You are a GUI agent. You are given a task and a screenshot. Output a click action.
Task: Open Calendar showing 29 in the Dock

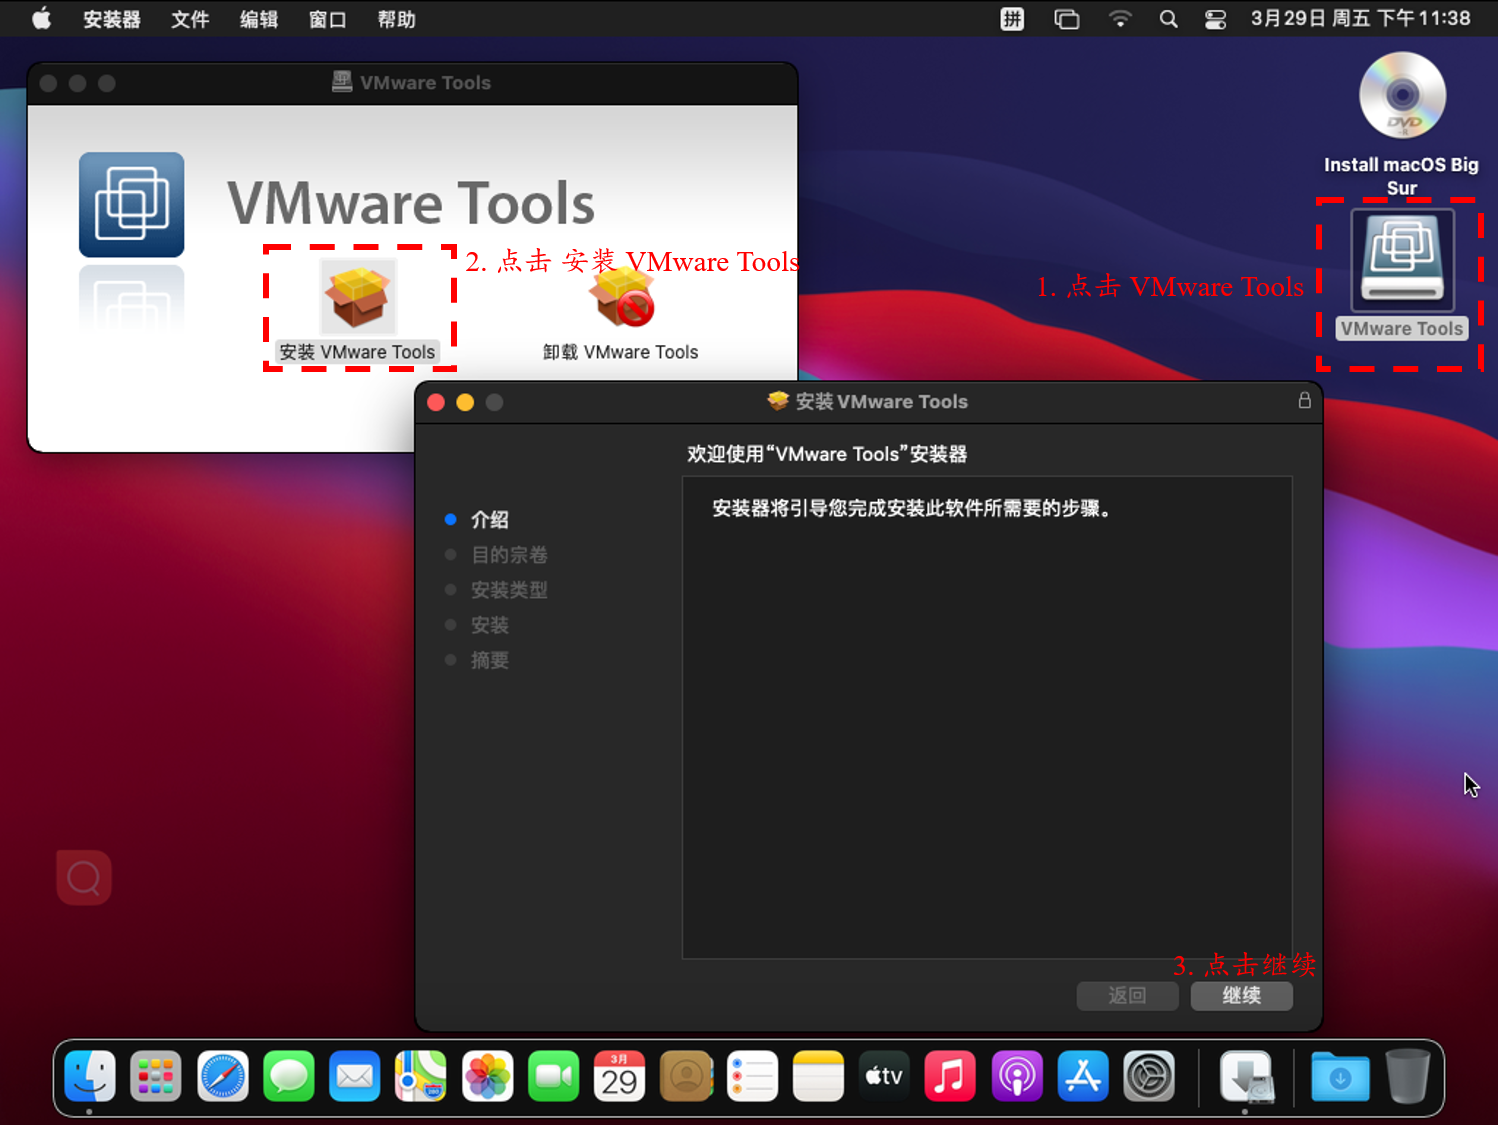point(619,1076)
